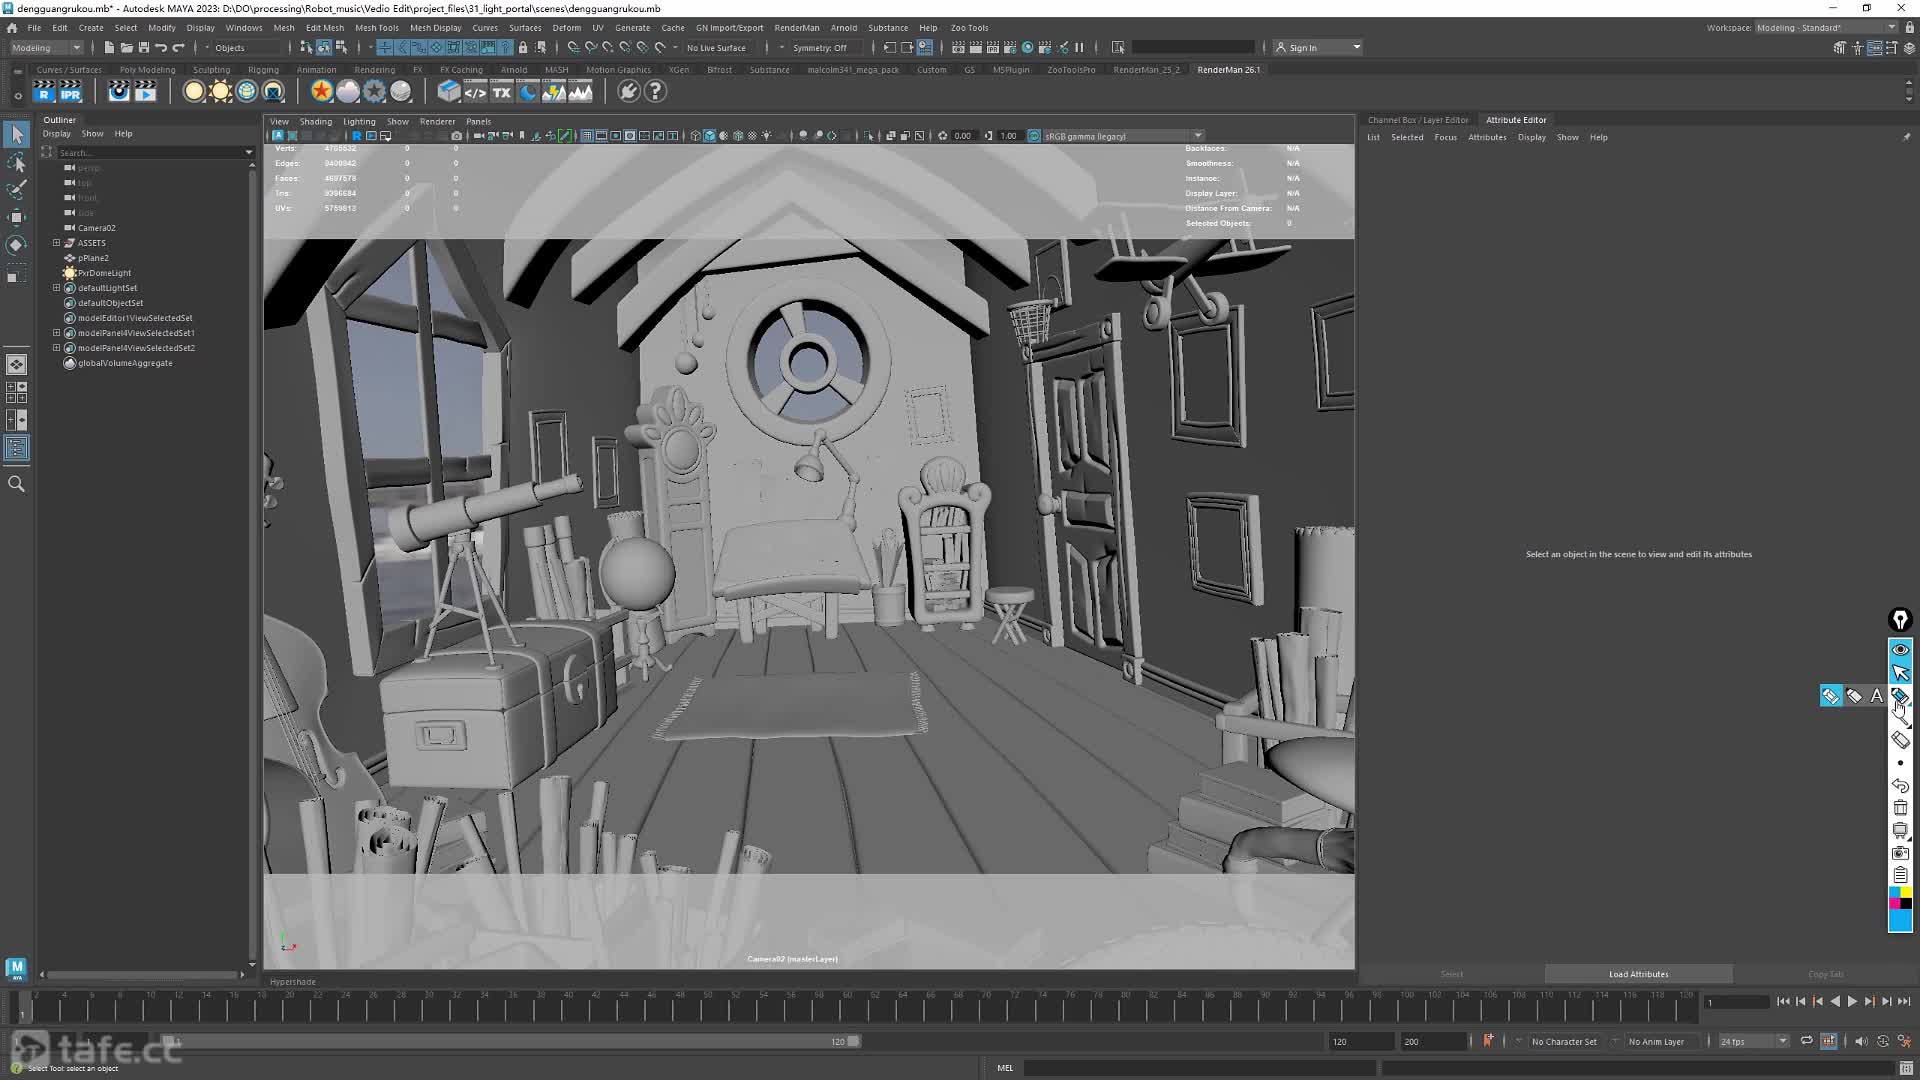
Task: Open the 24 fps frame rate dropdown
Action: 1753,1041
